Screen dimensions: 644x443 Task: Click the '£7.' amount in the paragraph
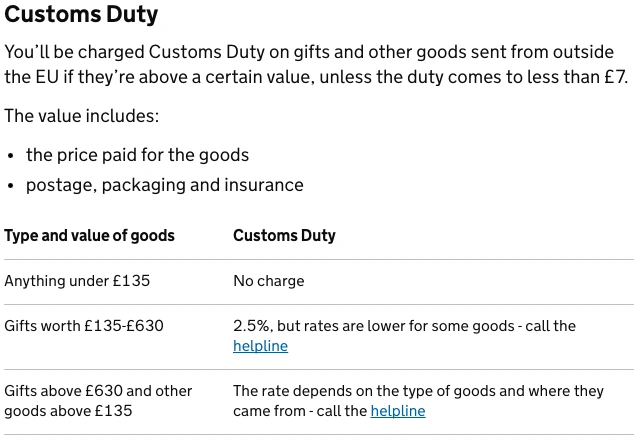613,76
